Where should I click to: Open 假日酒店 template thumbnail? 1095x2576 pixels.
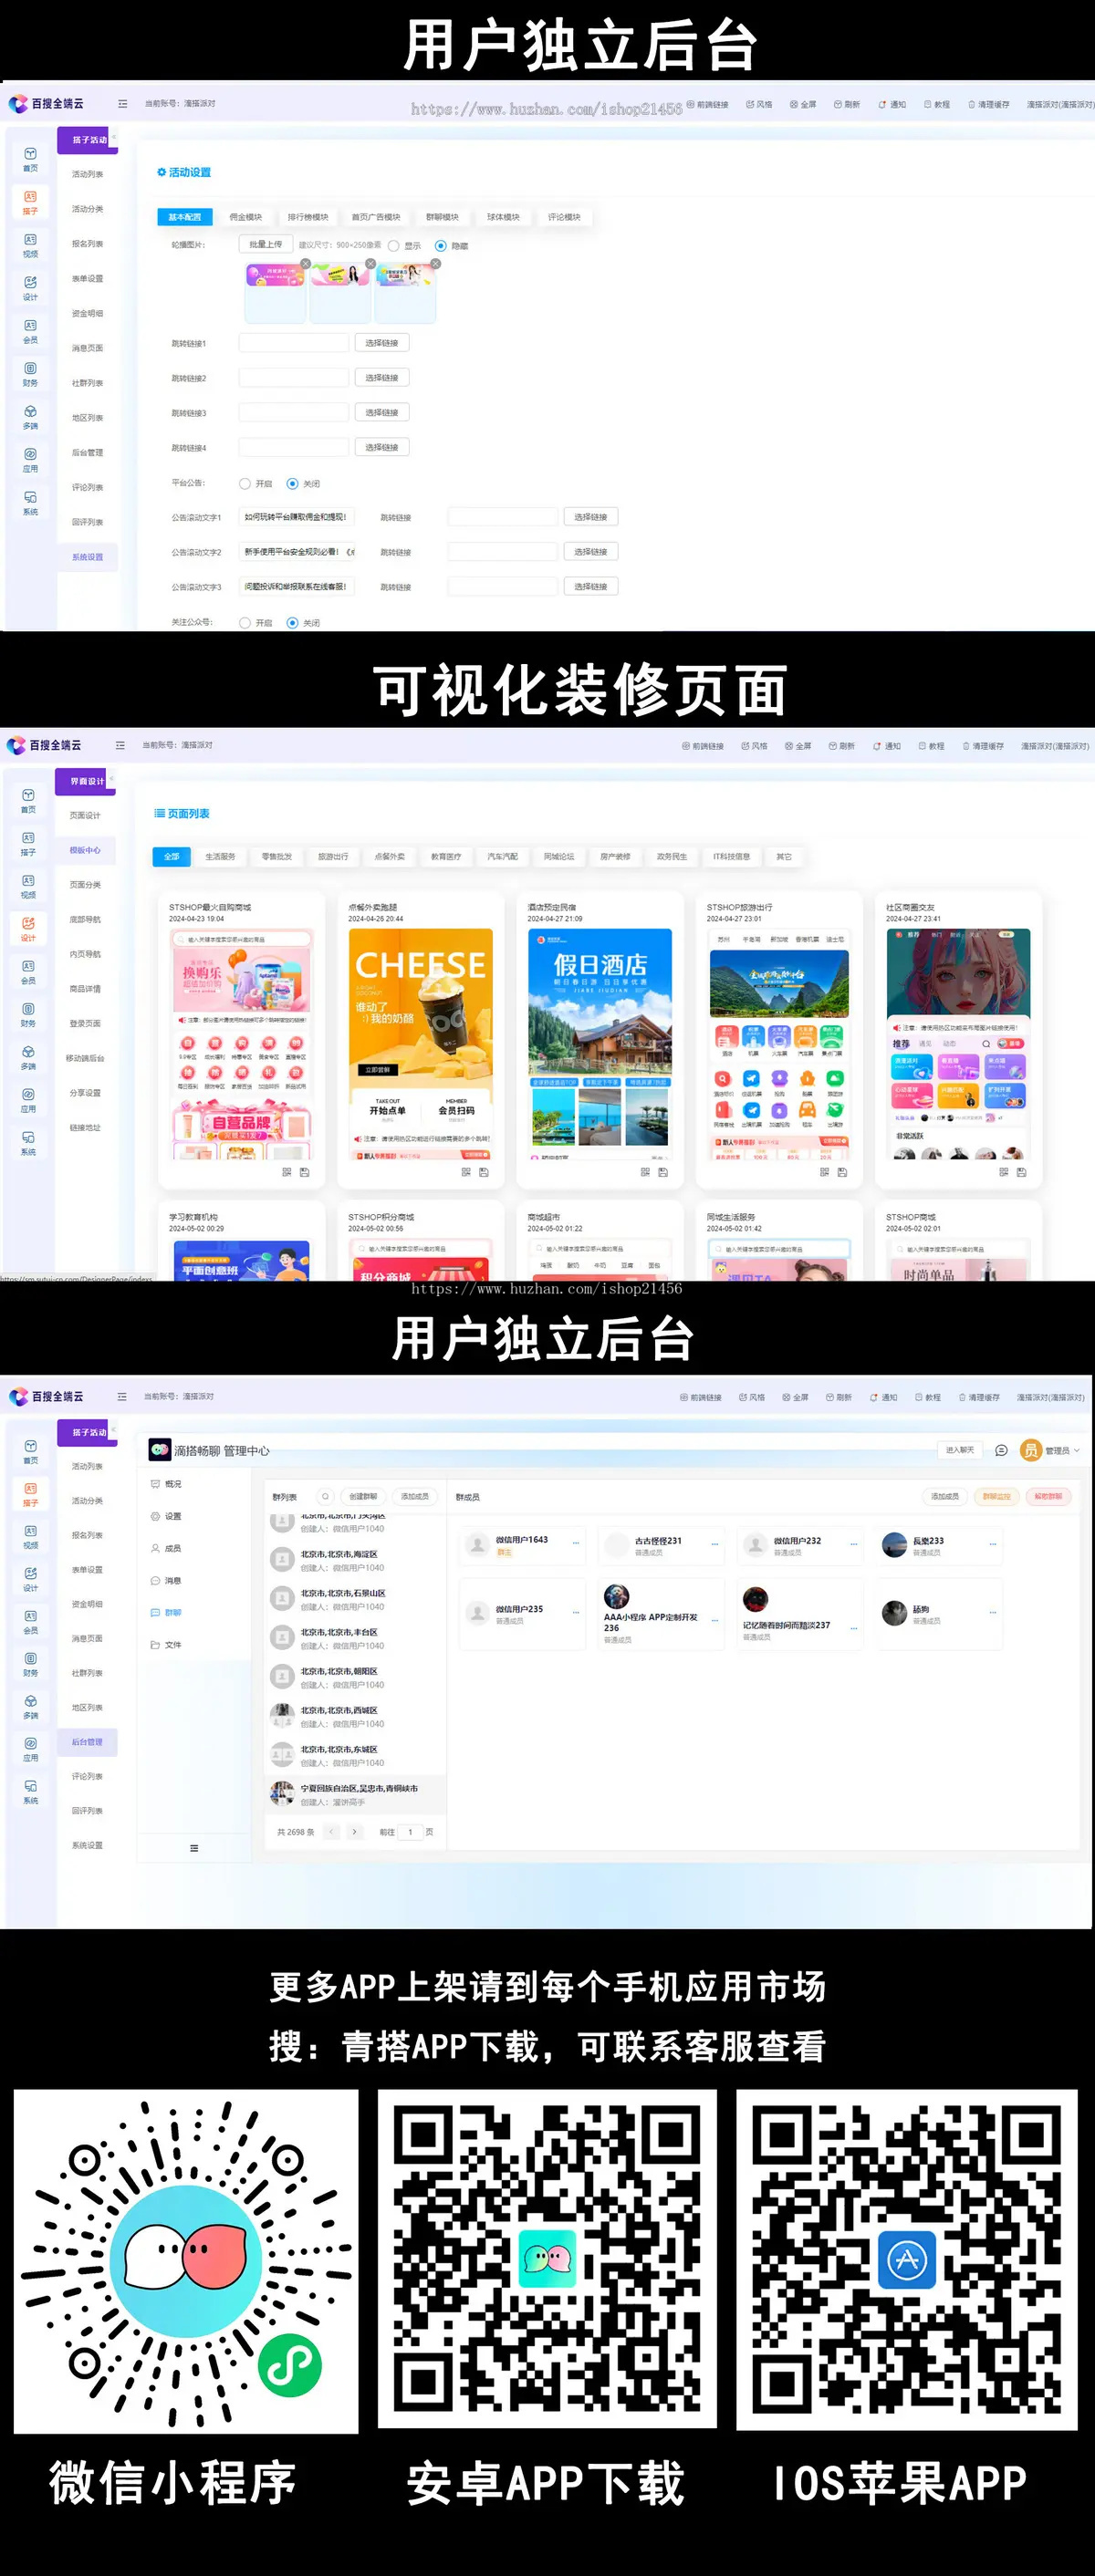(600, 1044)
